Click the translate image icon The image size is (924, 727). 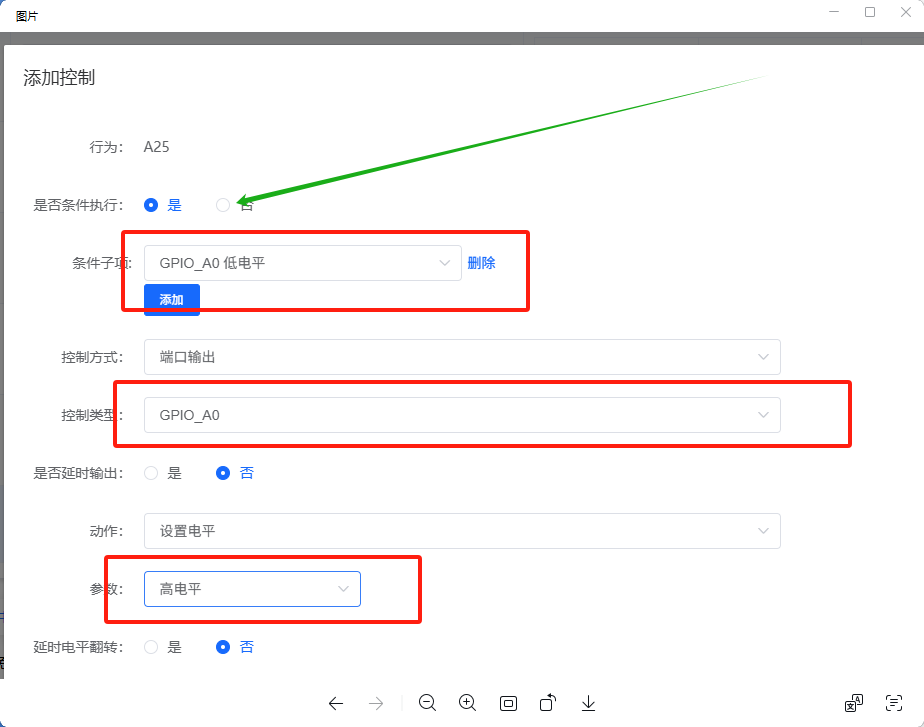click(x=853, y=703)
